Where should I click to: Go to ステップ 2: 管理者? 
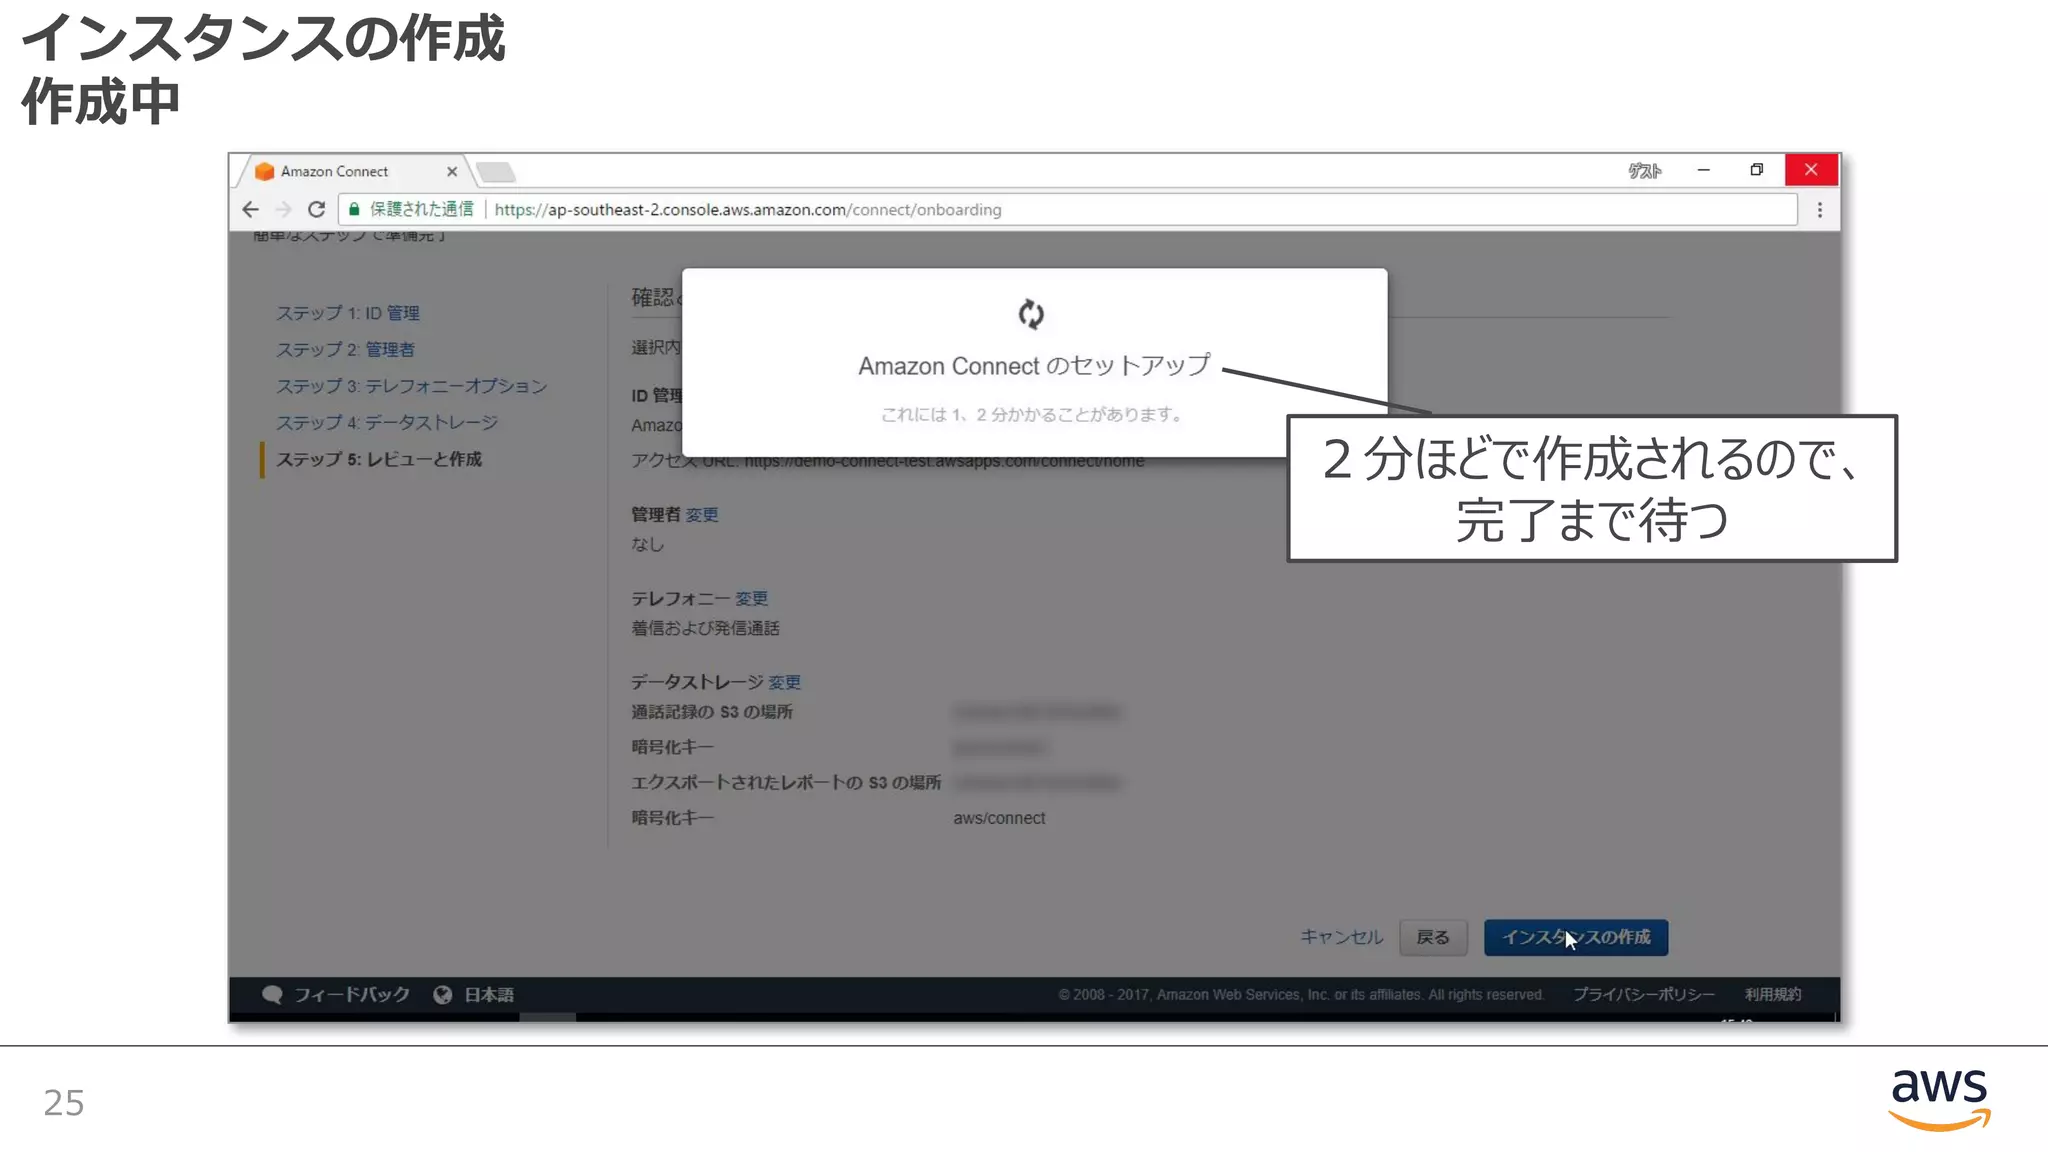(345, 349)
